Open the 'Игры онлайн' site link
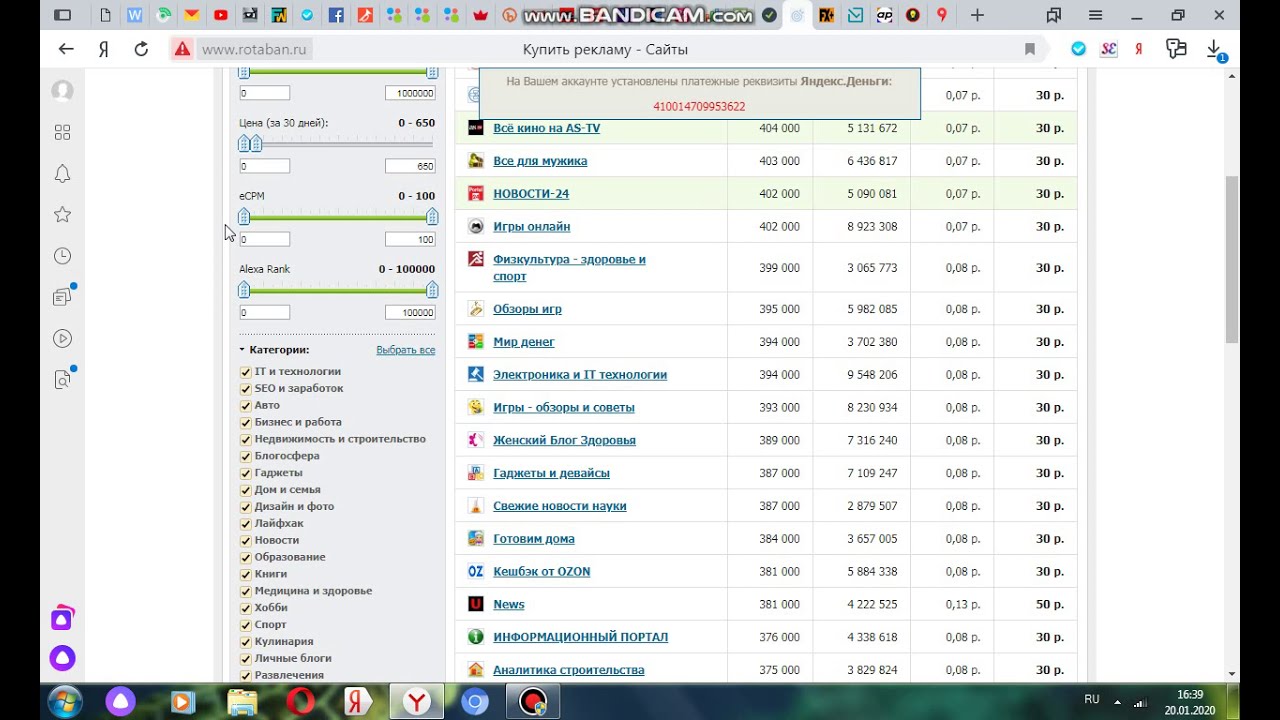The height and width of the screenshot is (720, 1280). [531, 227]
